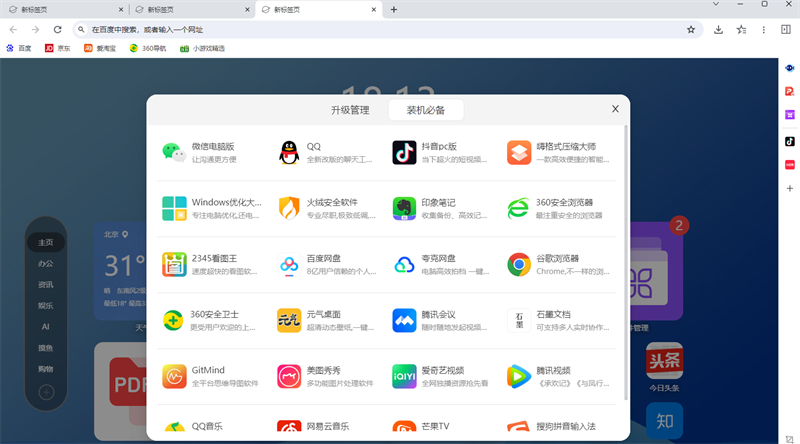Select AI in the left navigation
The width and height of the screenshot is (800, 444).
tap(45, 327)
